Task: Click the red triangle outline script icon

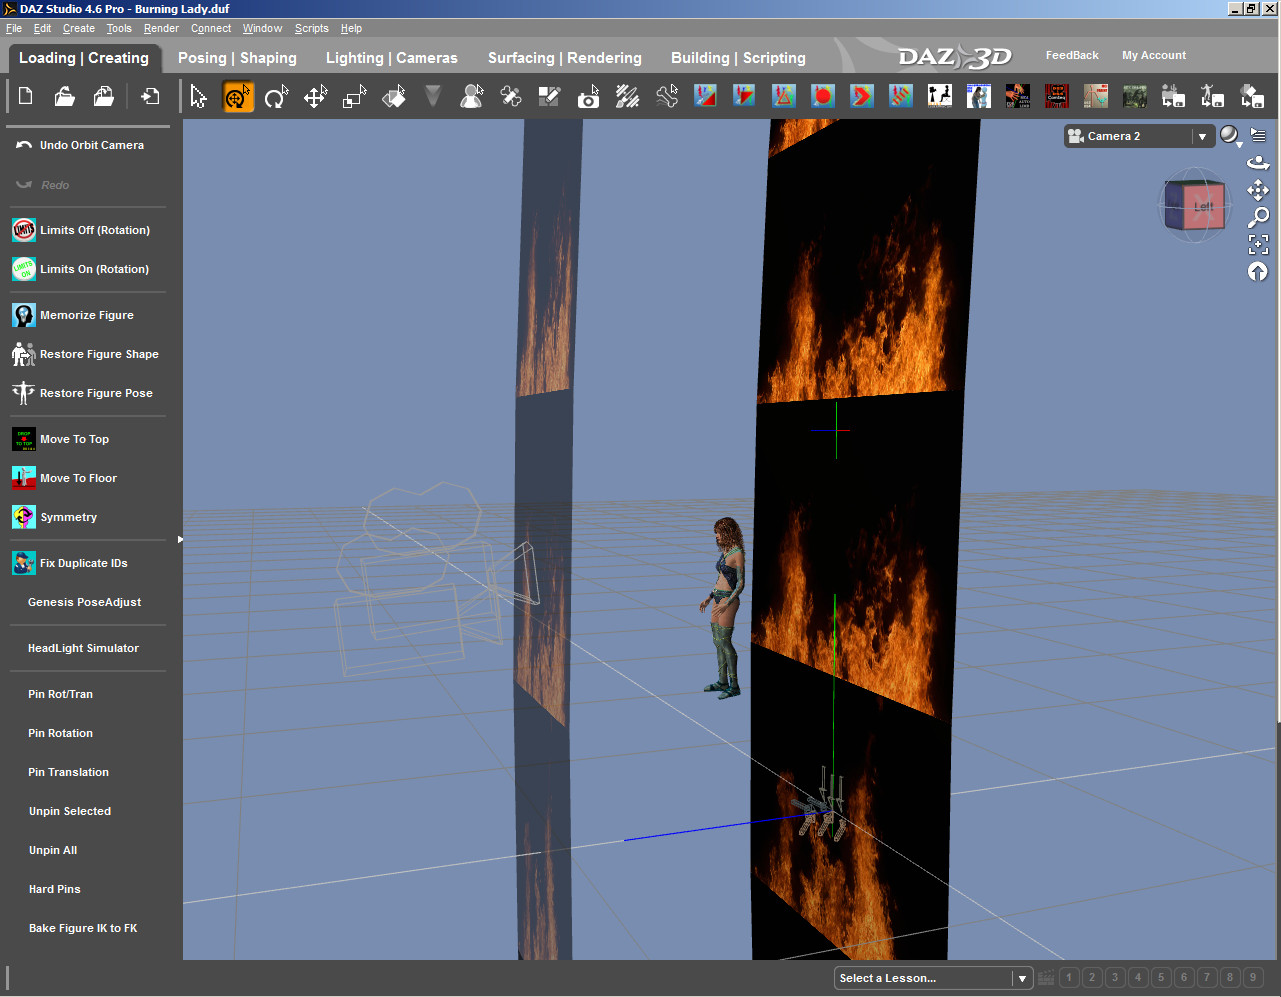Action: [x=784, y=96]
